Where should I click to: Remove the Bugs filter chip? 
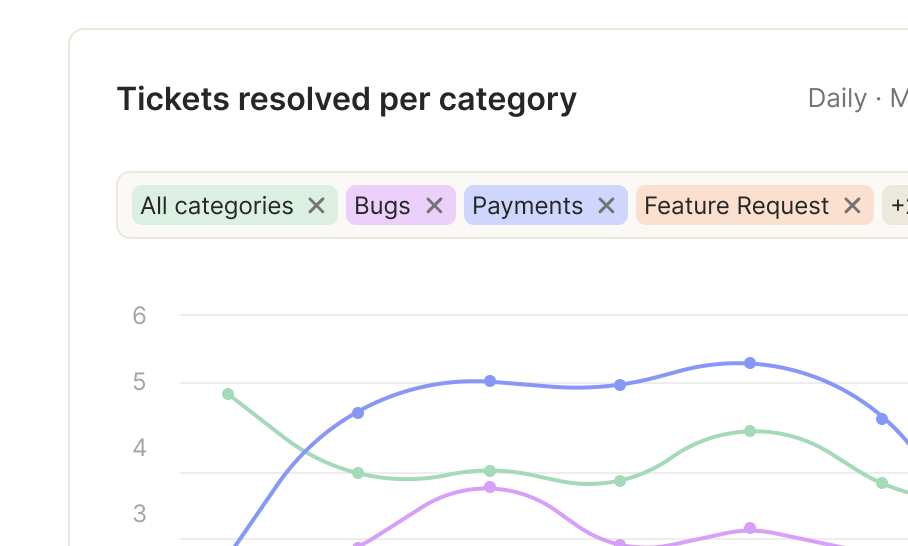(x=434, y=205)
